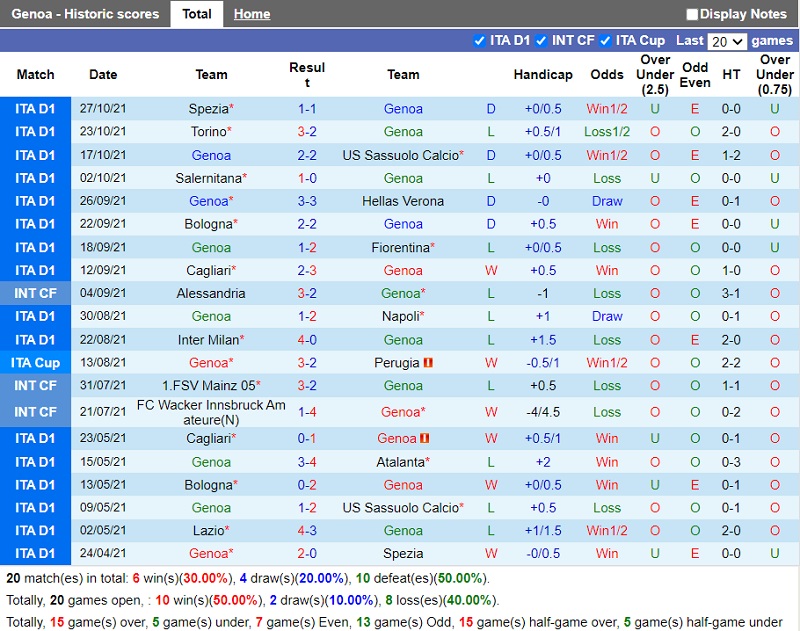Click the 0-1 score of Cagliari 23/05/21
The width and height of the screenshot is (800, 631).
(307, 438)
